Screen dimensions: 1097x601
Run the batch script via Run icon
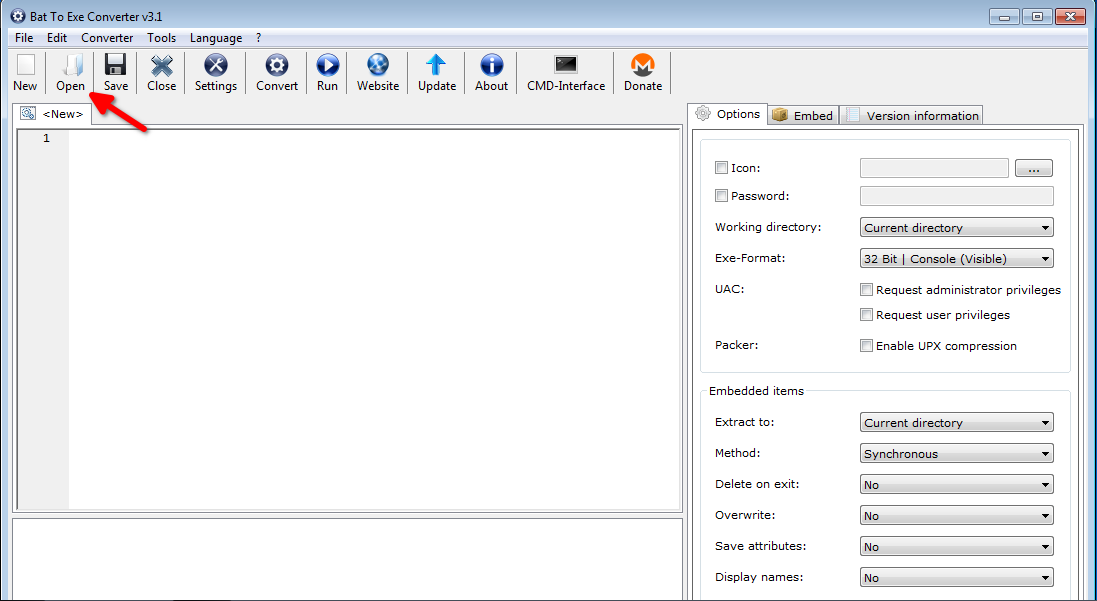pyautogui.click(x=327, y=73)
